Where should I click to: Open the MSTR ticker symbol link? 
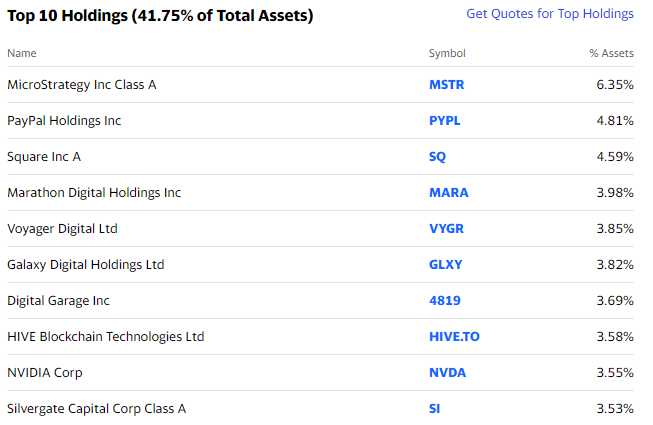(446, 85)
